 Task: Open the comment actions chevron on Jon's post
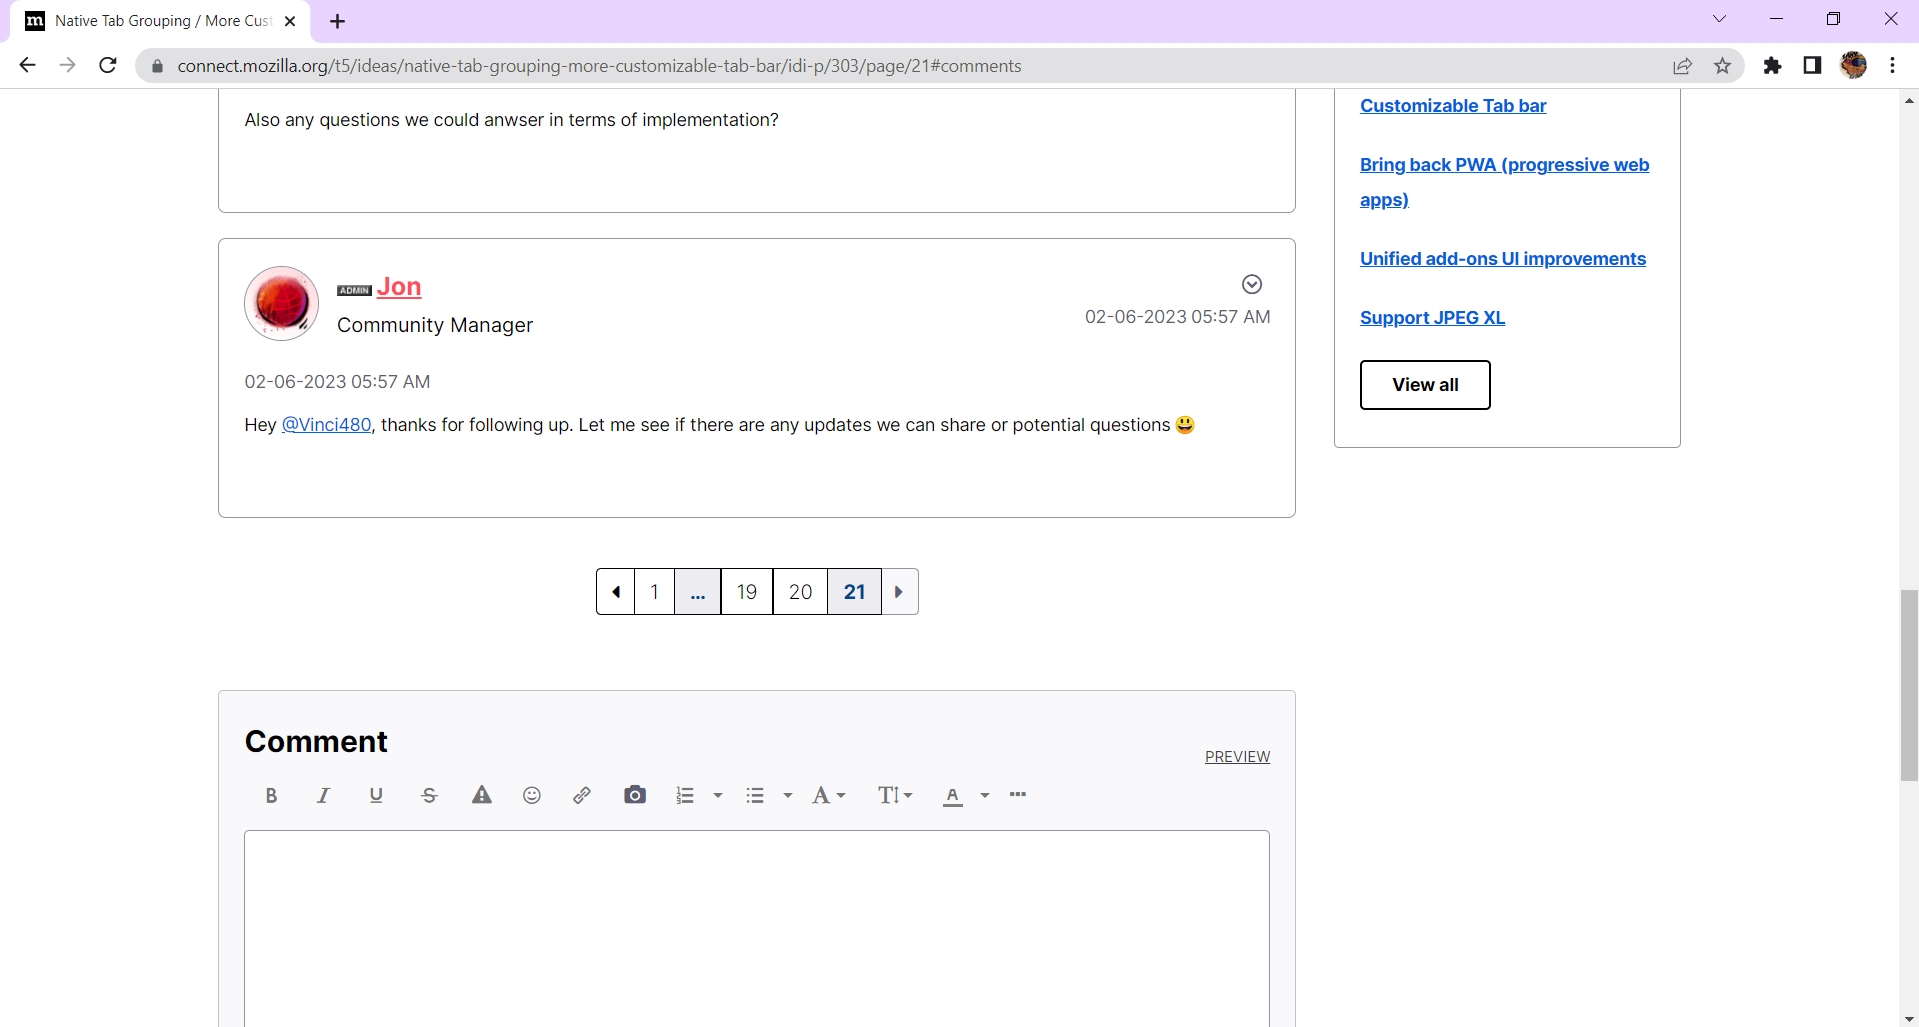pyautogui.click(x=1251, y=284)
